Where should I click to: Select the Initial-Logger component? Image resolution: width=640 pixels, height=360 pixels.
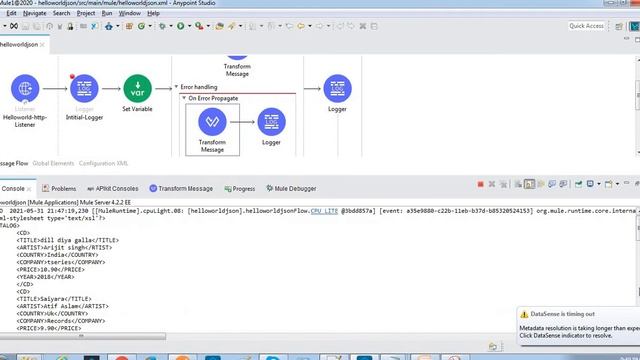84,89
